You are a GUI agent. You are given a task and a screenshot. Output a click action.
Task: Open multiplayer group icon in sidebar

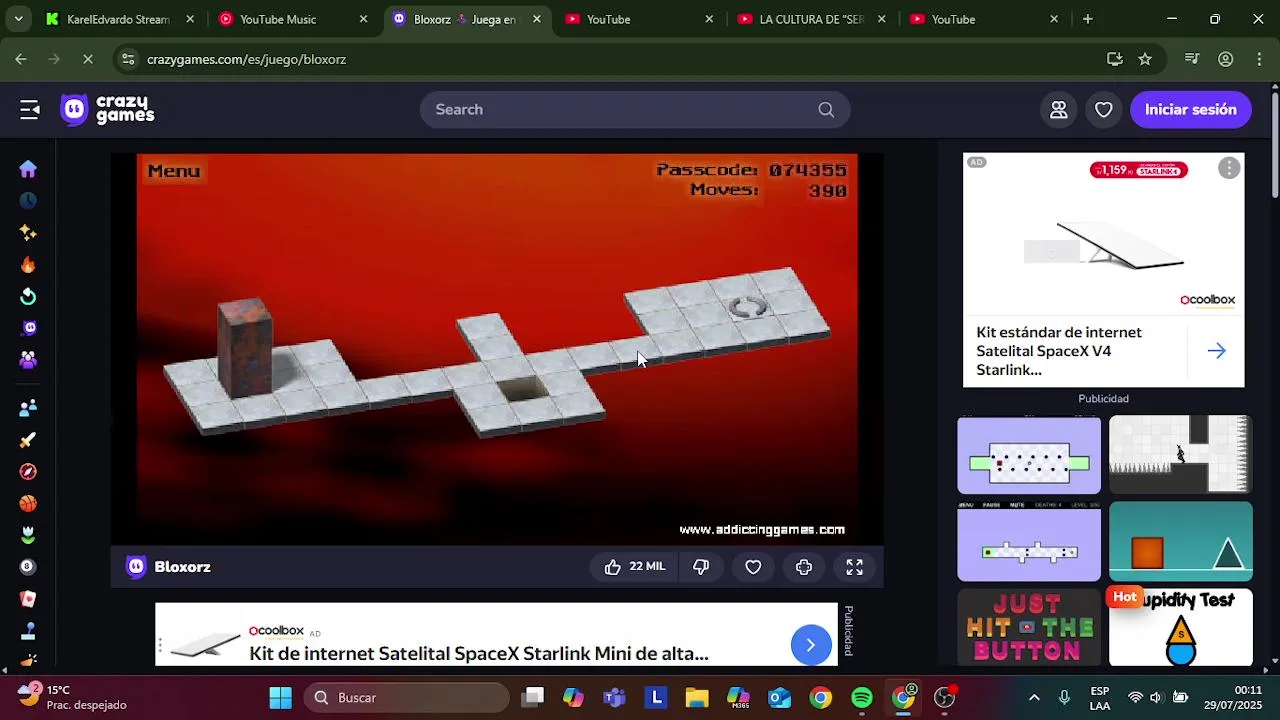28,360
